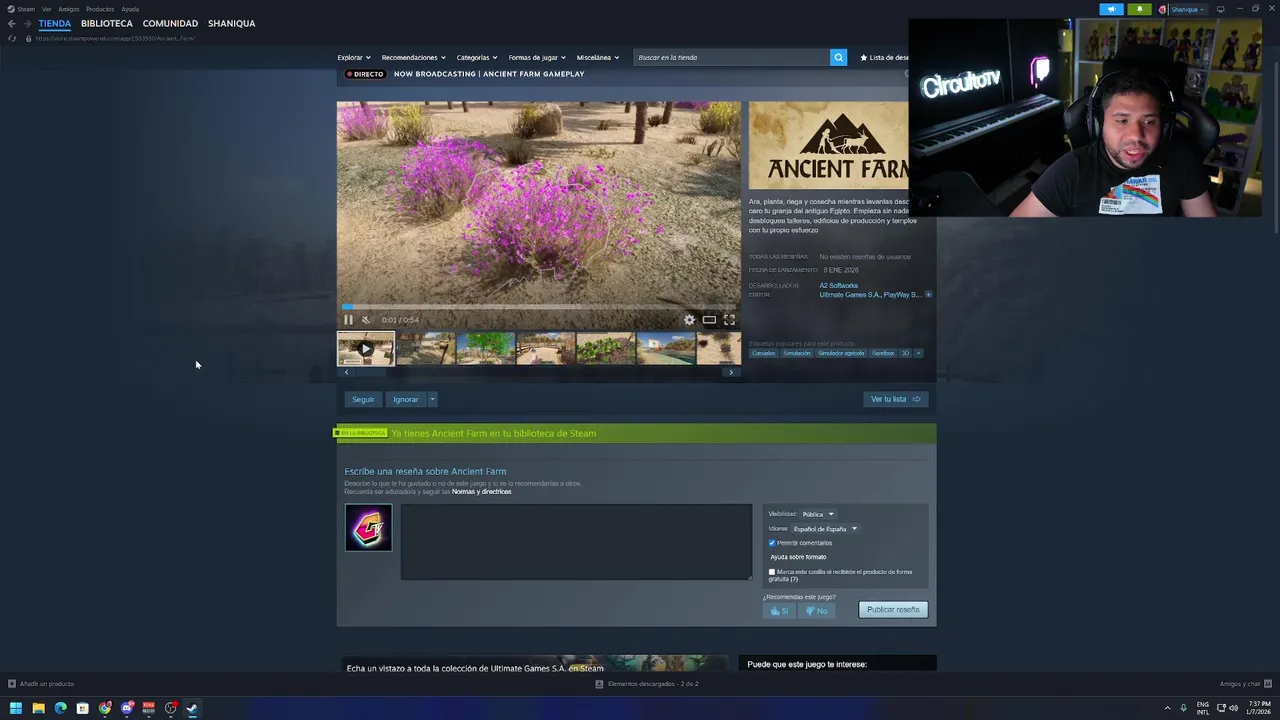Open the Explorar store menu
Screen dimensions: 1280x720
click(x=354, y=57)
